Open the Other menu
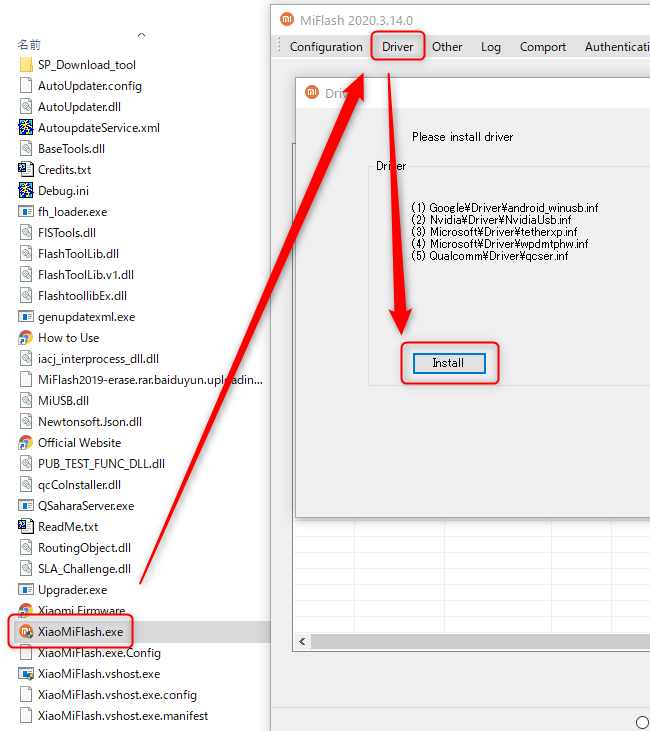The image size is (650, 731). pos(447,47)
